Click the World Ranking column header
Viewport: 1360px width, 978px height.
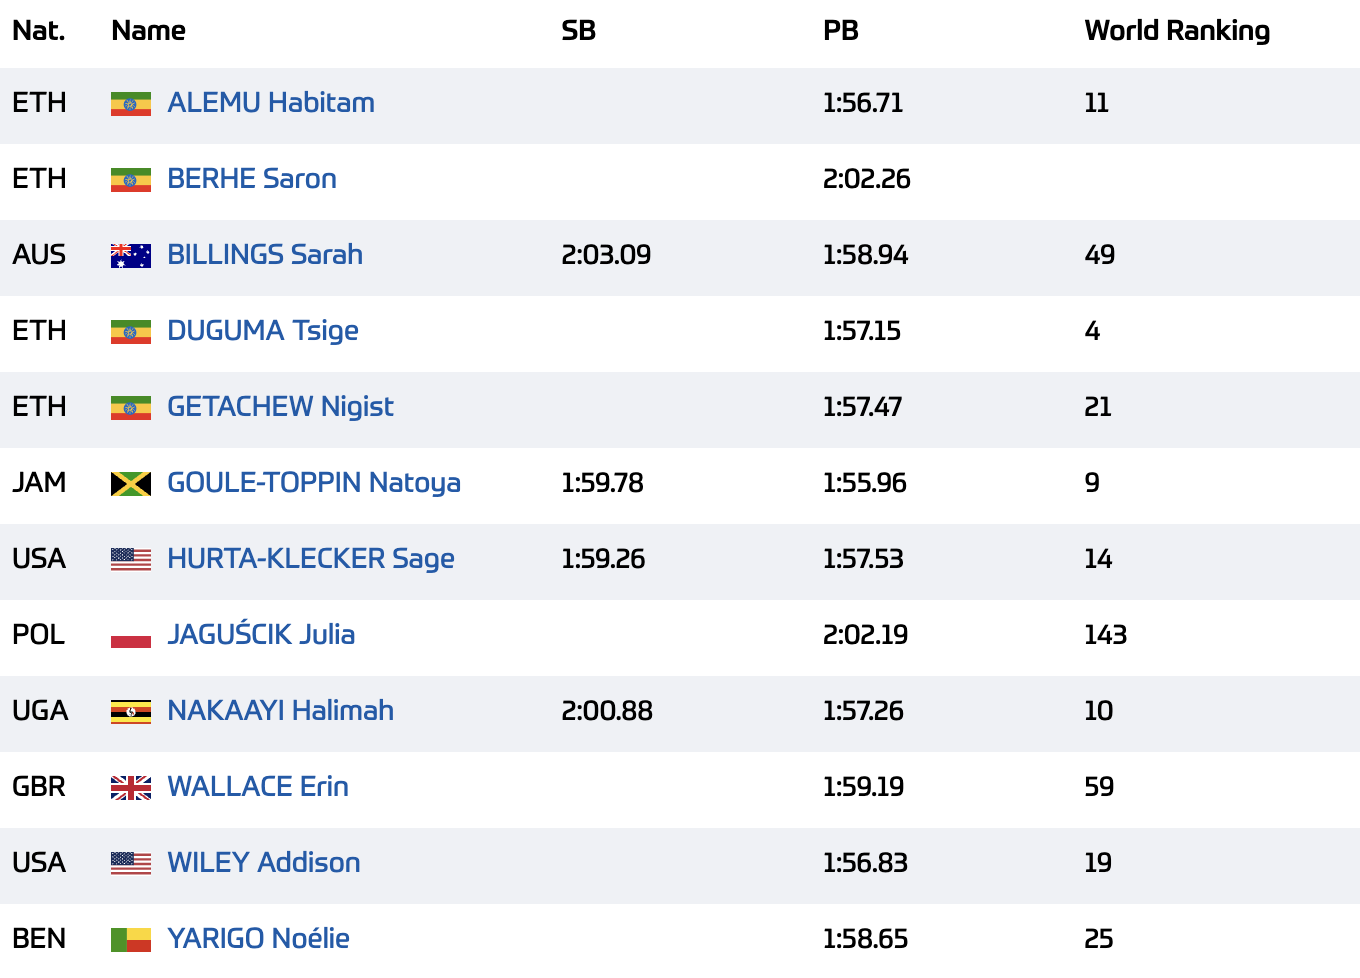1176,31
